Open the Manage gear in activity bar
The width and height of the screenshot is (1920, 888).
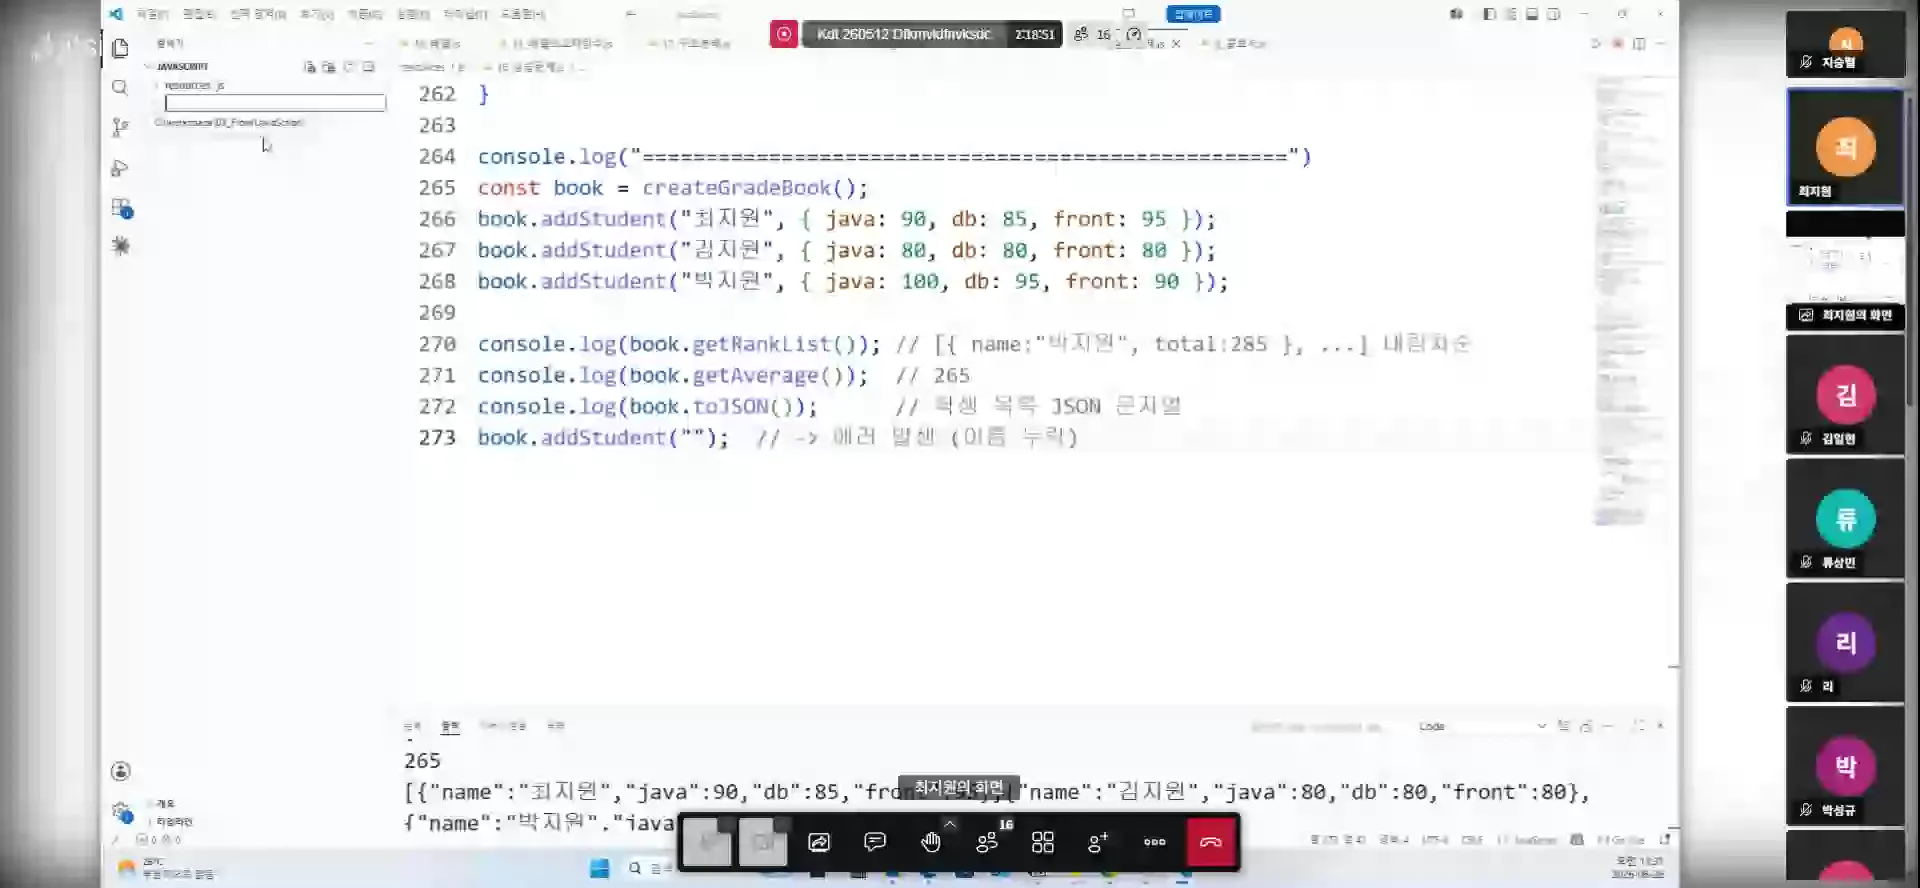coord(121,811)
